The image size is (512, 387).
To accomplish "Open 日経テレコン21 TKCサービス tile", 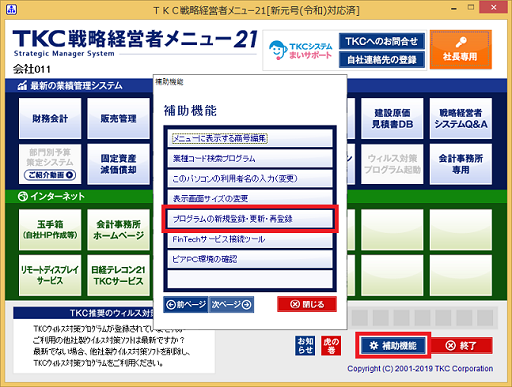I will [118, 275].
